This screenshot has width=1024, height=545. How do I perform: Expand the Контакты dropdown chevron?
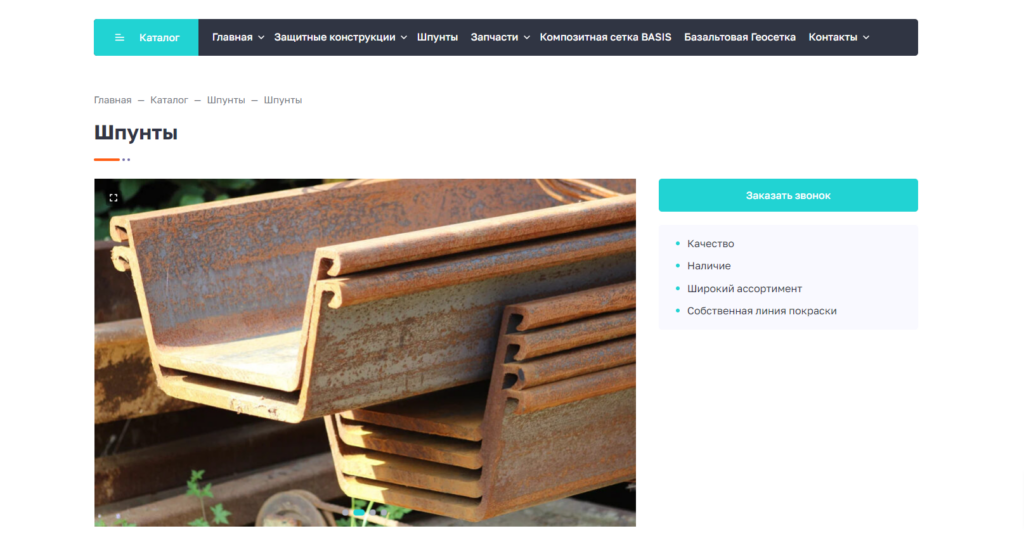pos(866,38)
